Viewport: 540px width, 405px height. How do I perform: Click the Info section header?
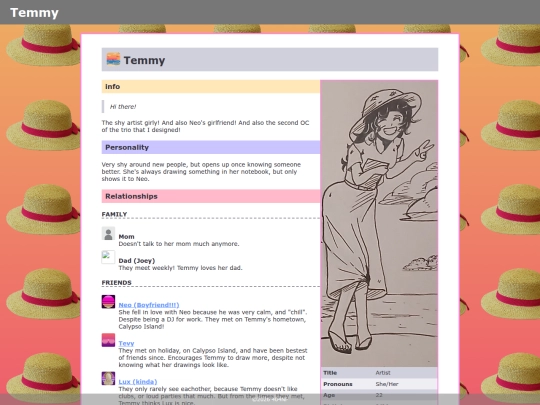coord(211,86)
